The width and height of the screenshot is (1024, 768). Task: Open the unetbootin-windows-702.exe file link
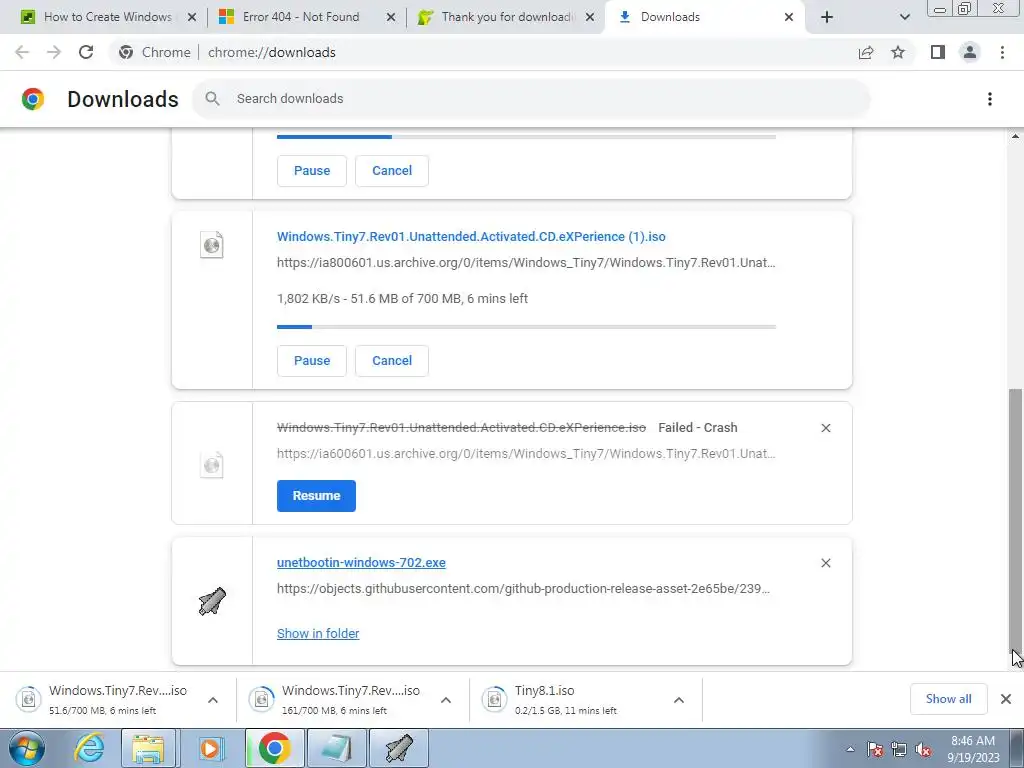361,562
